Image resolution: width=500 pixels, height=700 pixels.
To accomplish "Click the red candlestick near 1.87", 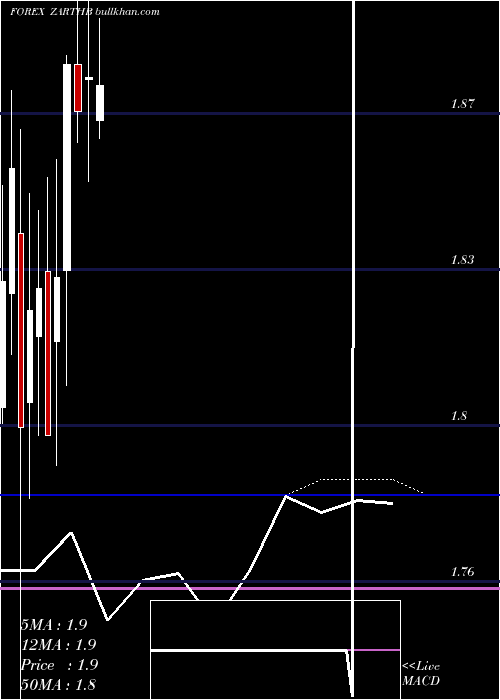I will pos(78,88).
